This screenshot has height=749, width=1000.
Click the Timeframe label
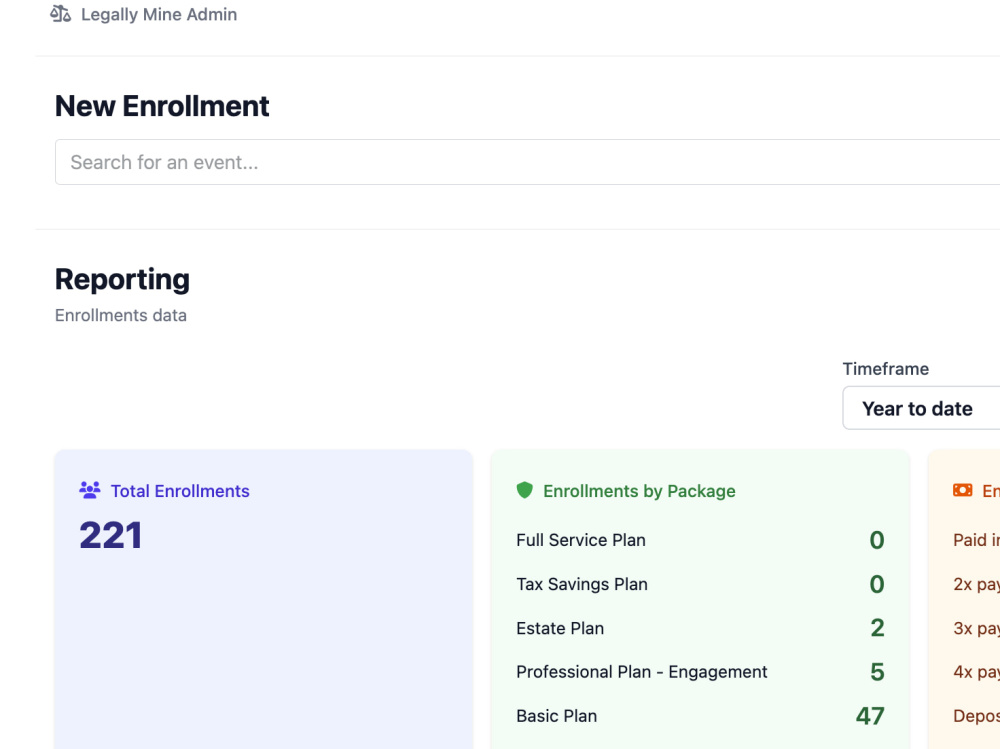[x=885, y=369]
